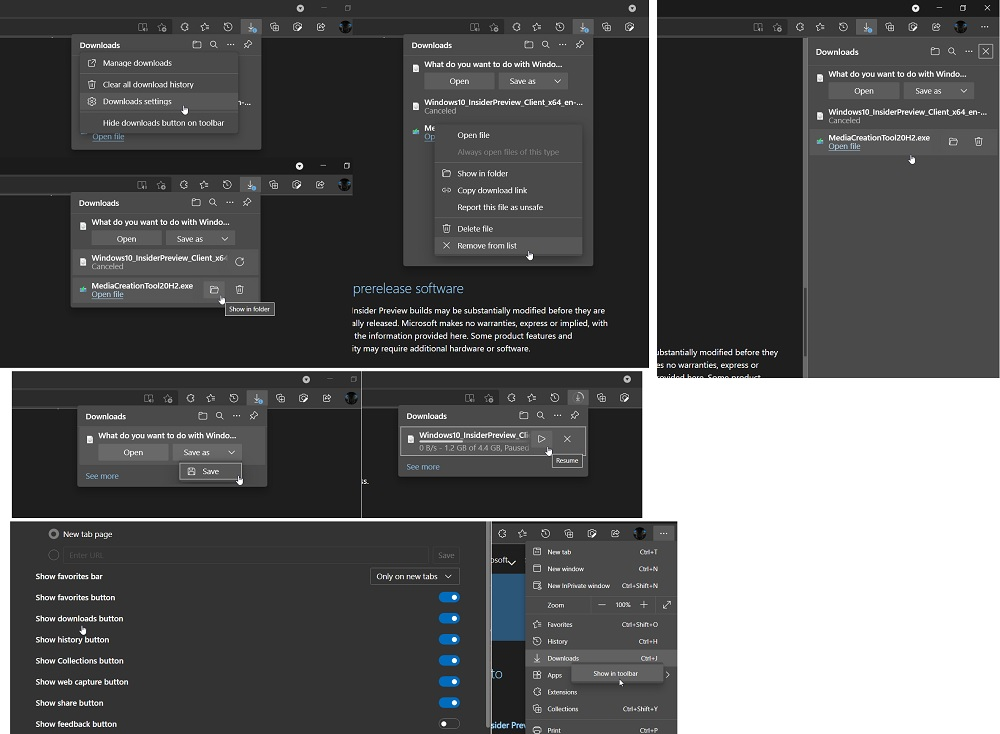Image resolution: width=1000 pixels, height=734 pixels.
Task: Open more options in pinned Downloads pane header
Action: pyautogui.click(x=969, y=52)
